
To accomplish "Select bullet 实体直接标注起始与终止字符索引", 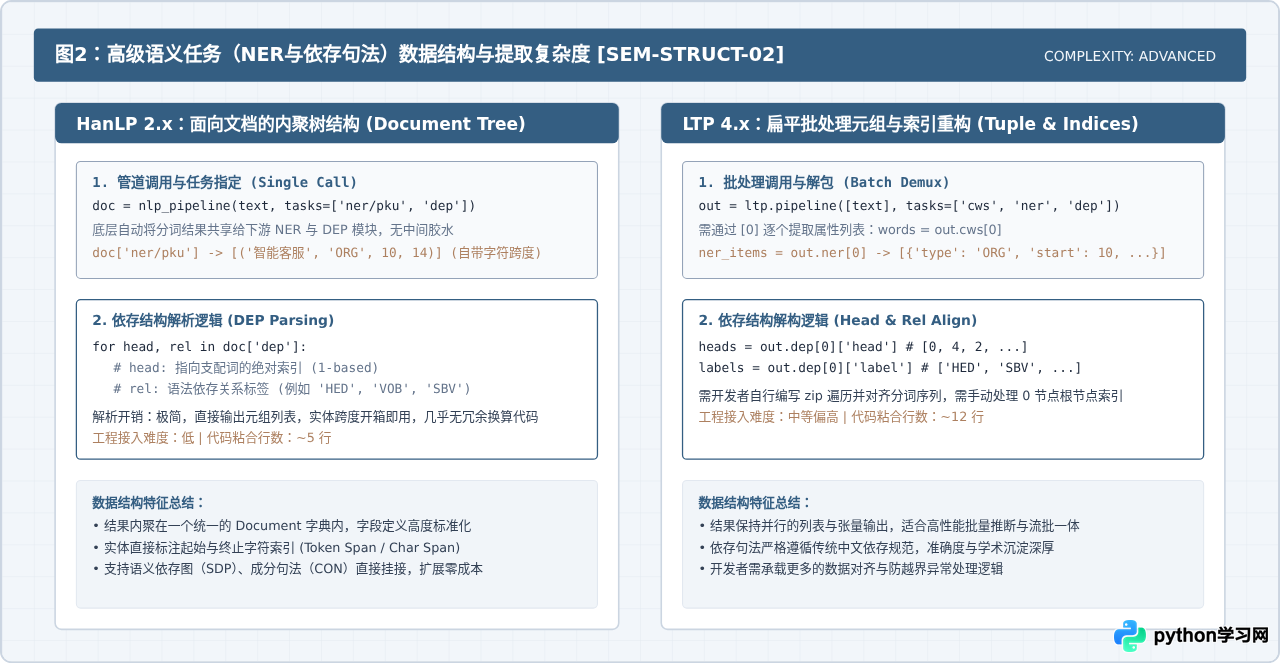I will click(x=276, y=547).
